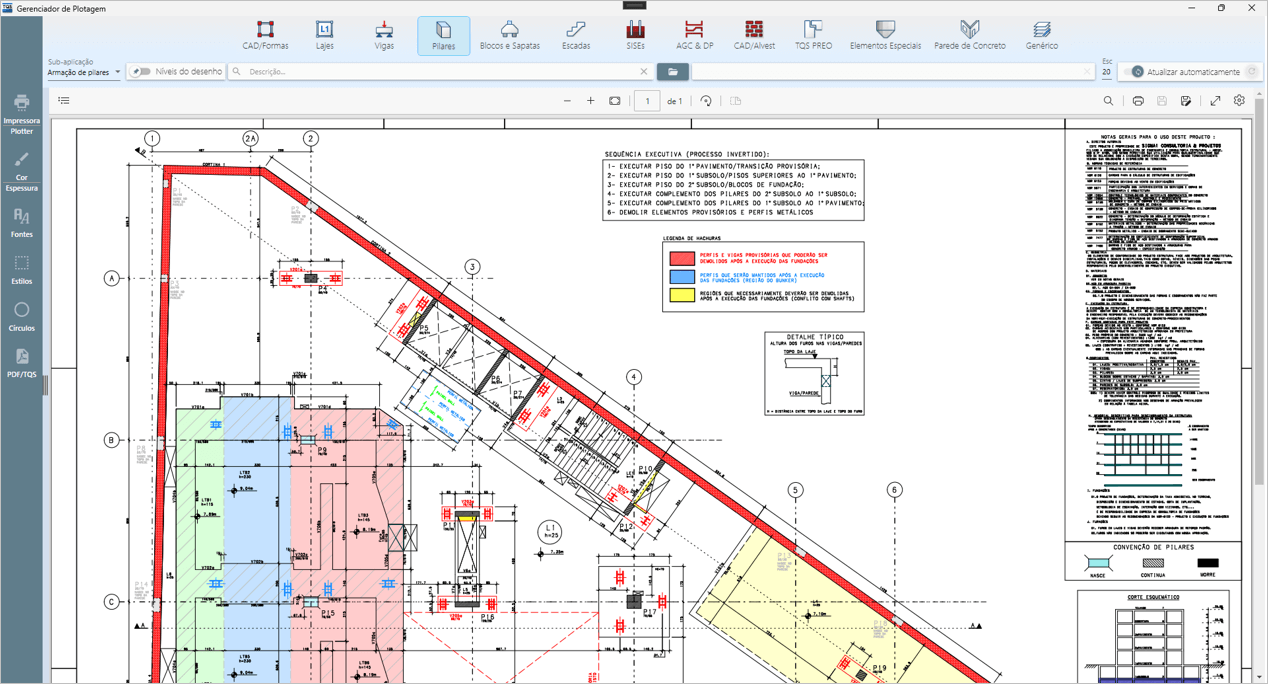
Task: Open the PDF viewer settings gear menu
Action: pos(1239,101)
